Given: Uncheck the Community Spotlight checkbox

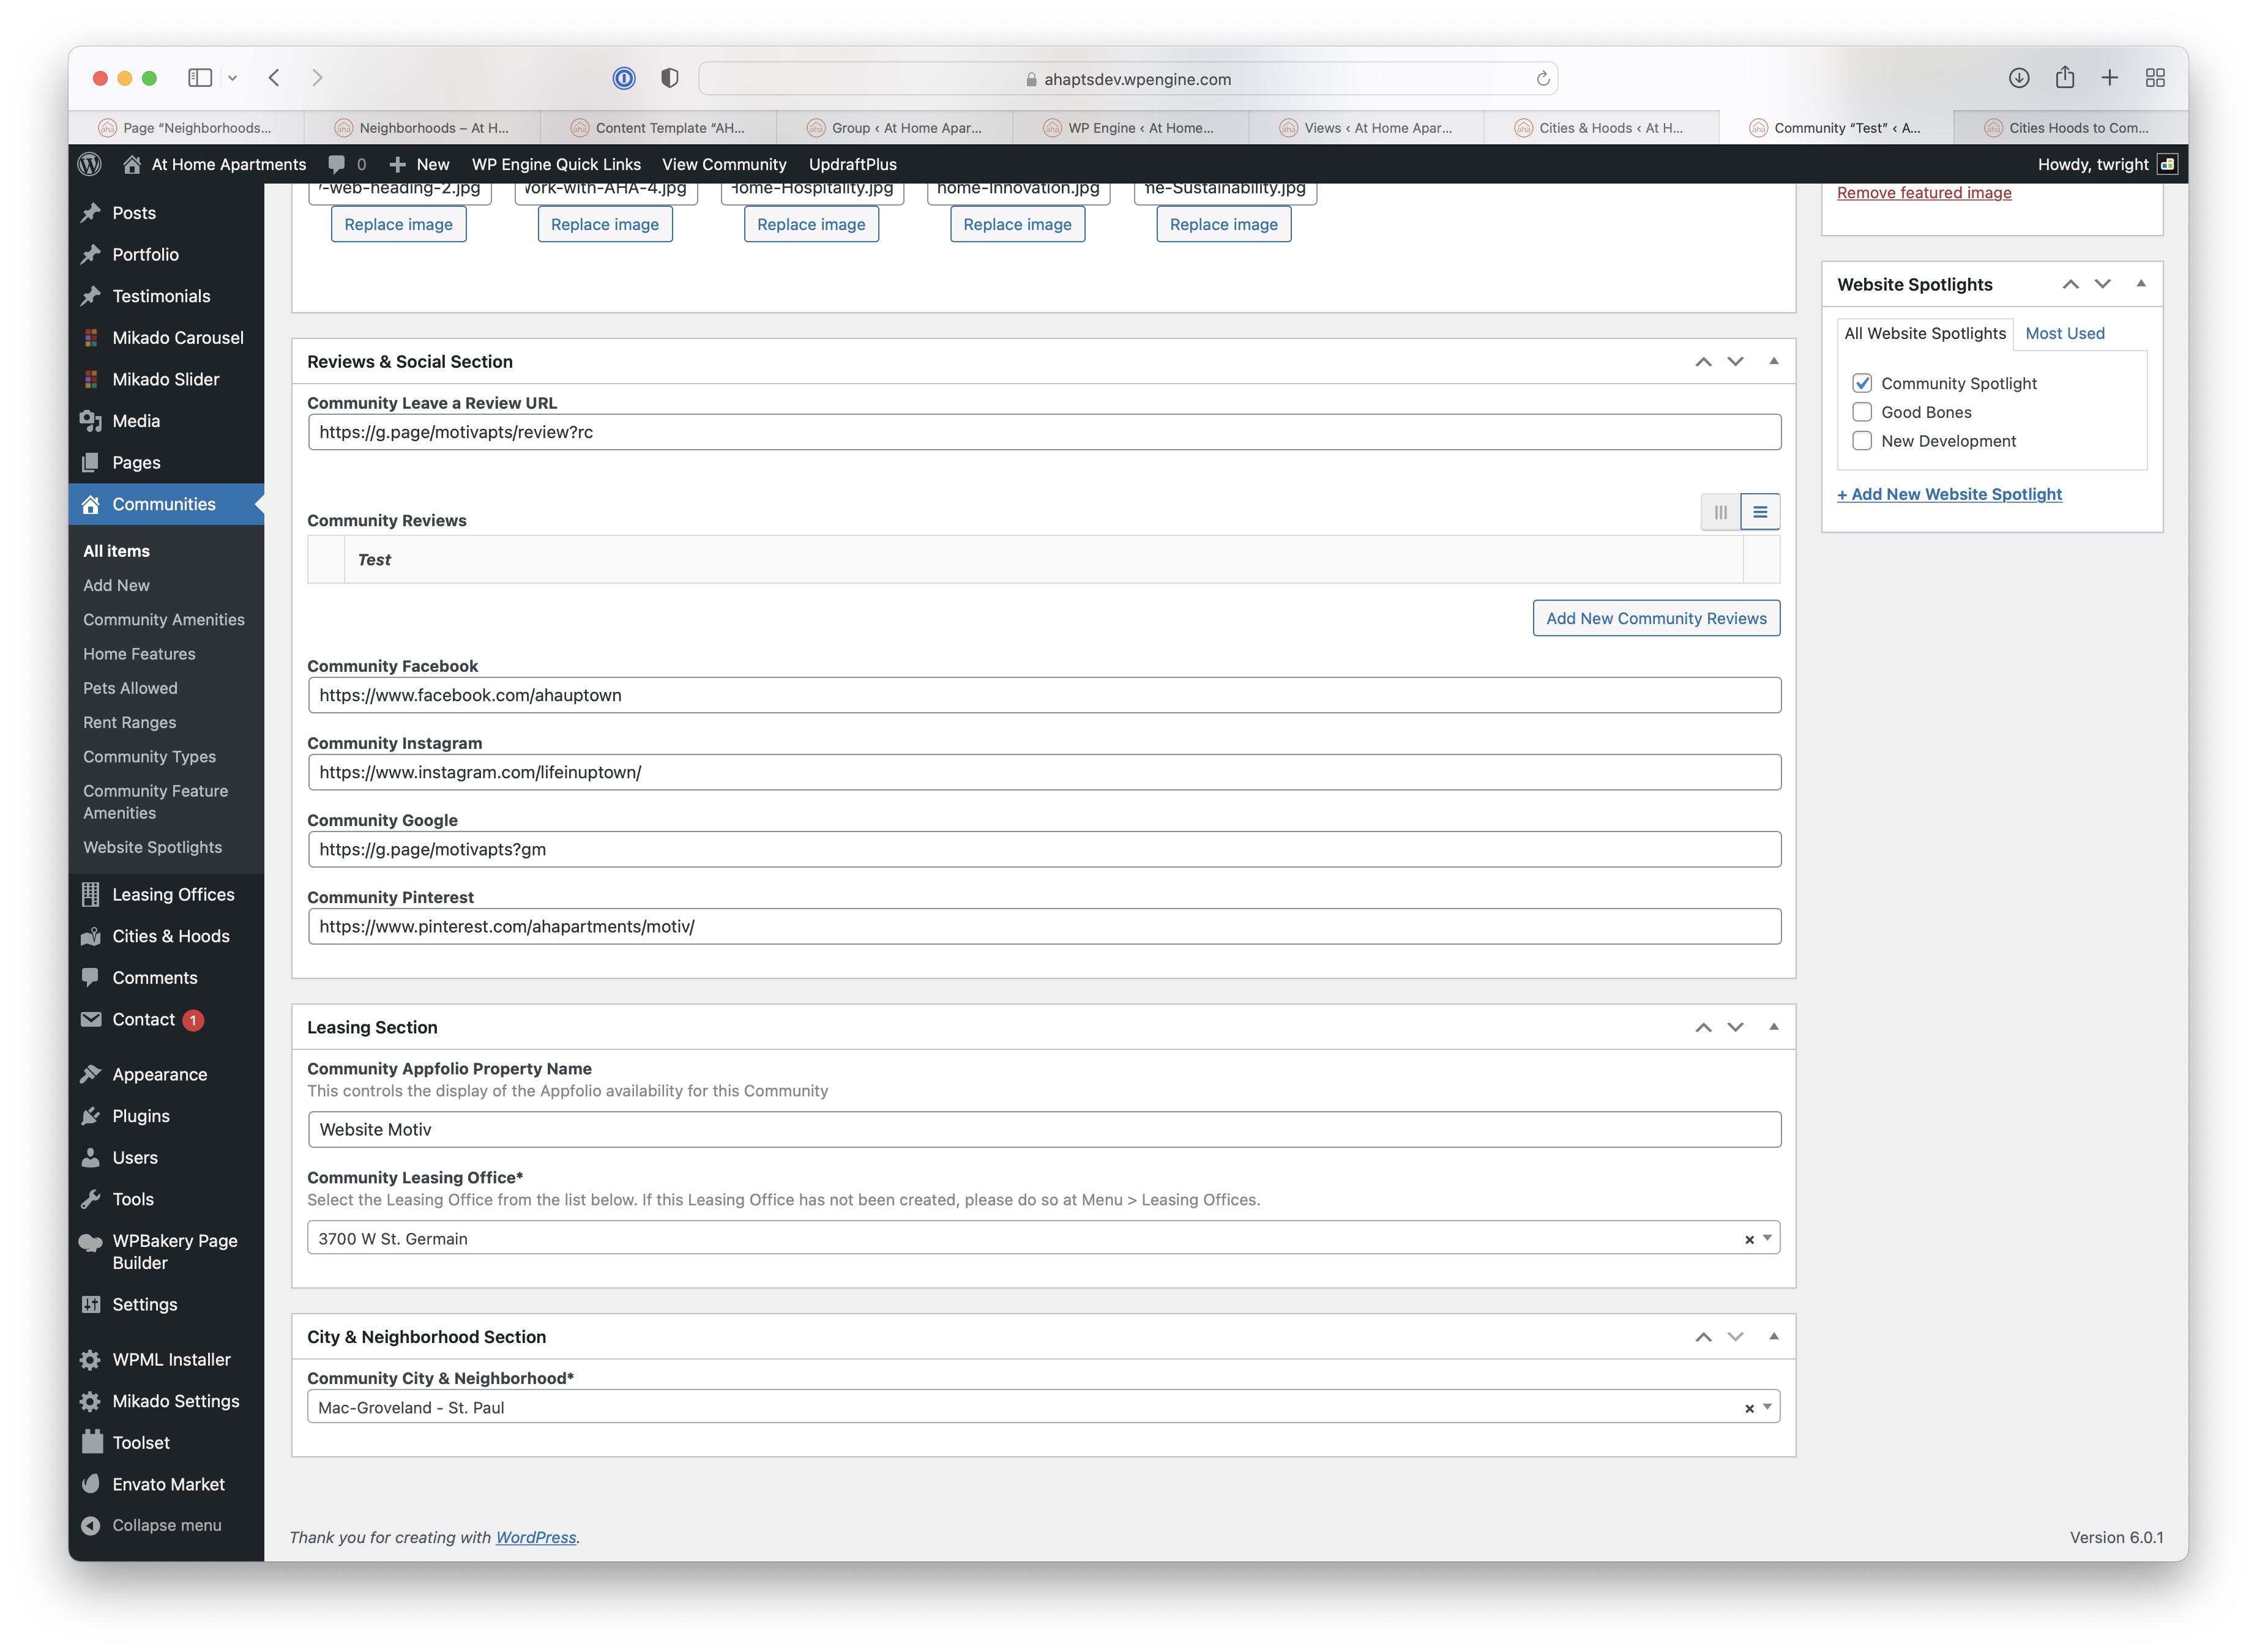Looking at the screenshot, I should pyautogui.click(x=1862, y=384).
